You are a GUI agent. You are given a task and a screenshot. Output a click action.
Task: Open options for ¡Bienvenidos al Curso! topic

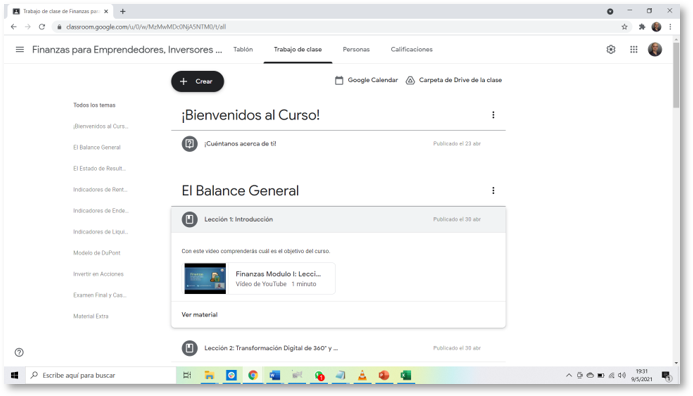[x=493, y=115]
